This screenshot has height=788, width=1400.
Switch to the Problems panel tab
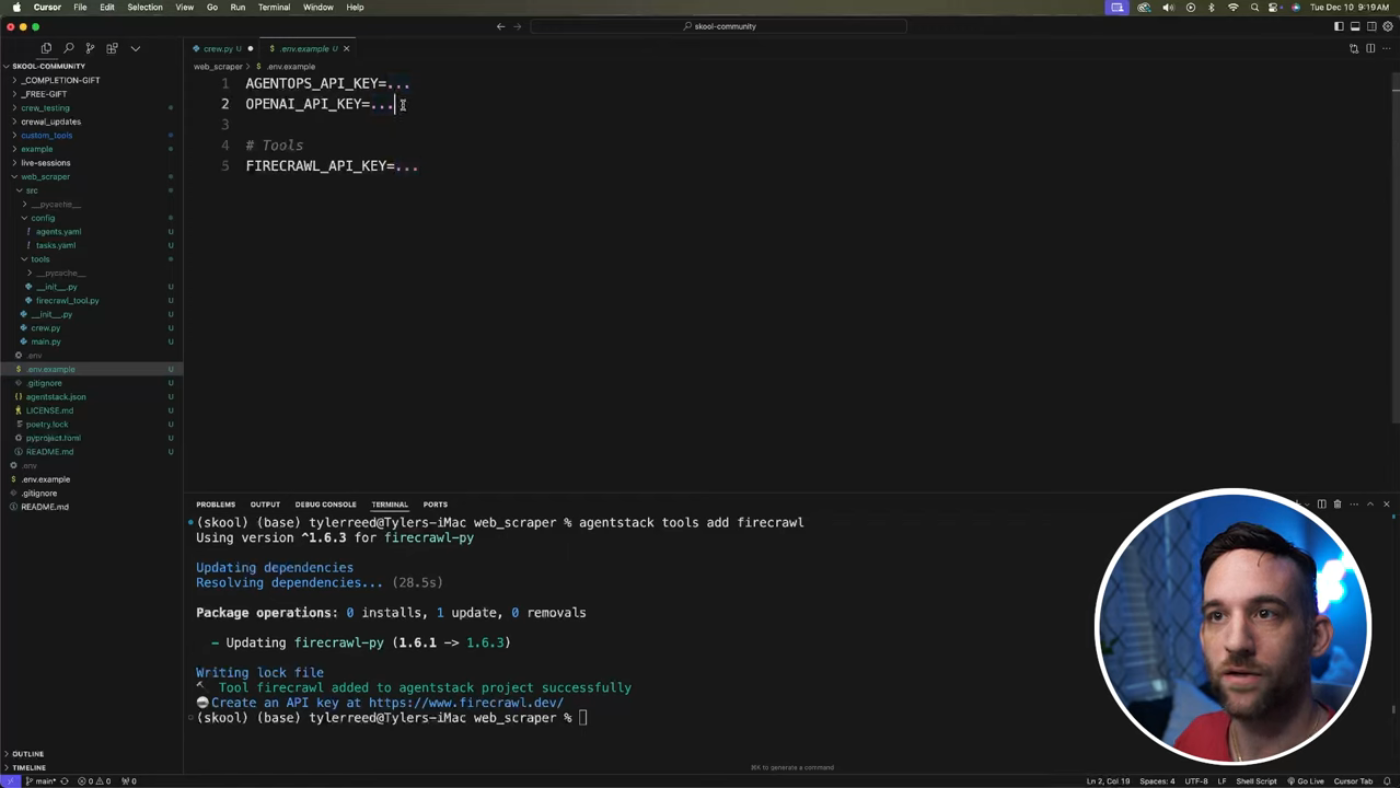216,505
